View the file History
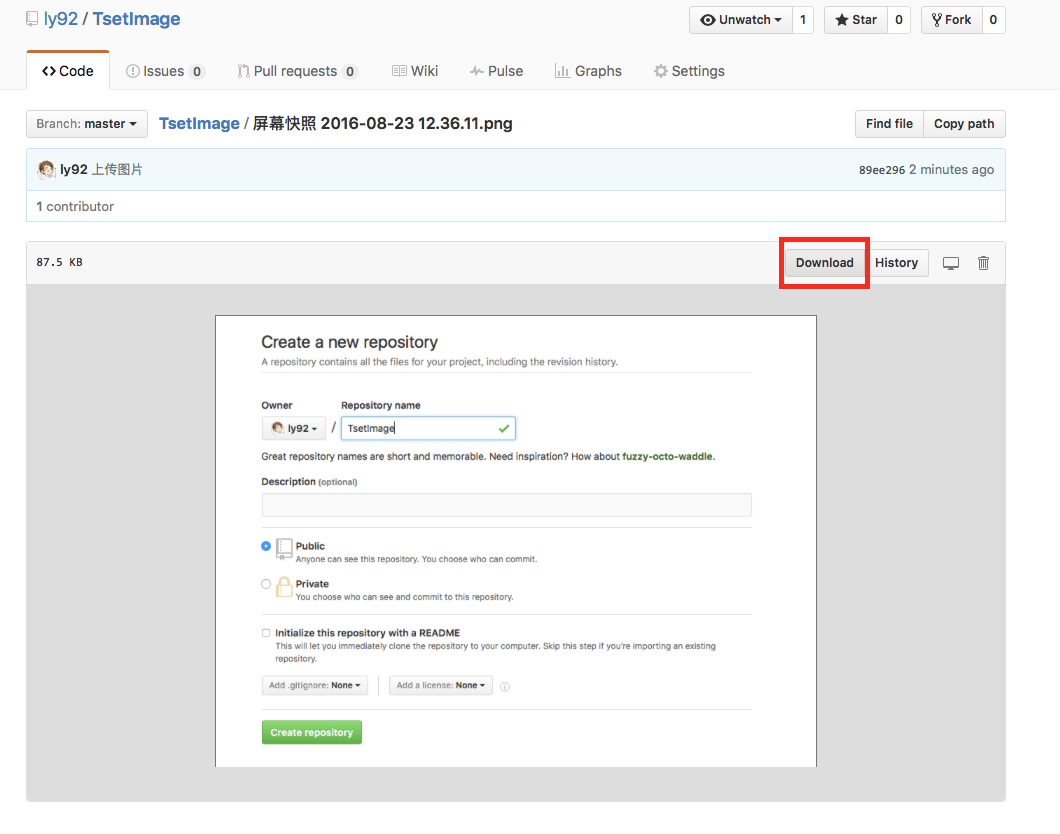The height and width of the screenshot is (834, 1060). (x=896, y=262)
